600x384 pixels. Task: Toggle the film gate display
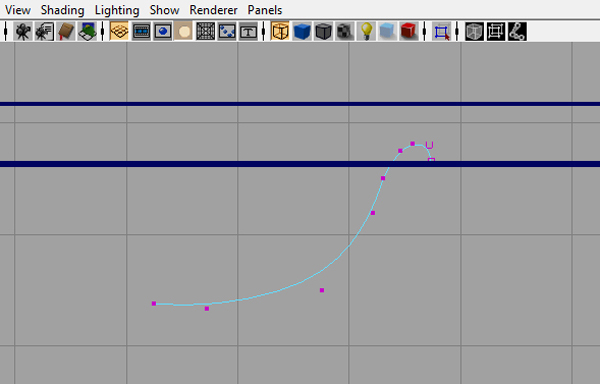click(141, 31)
